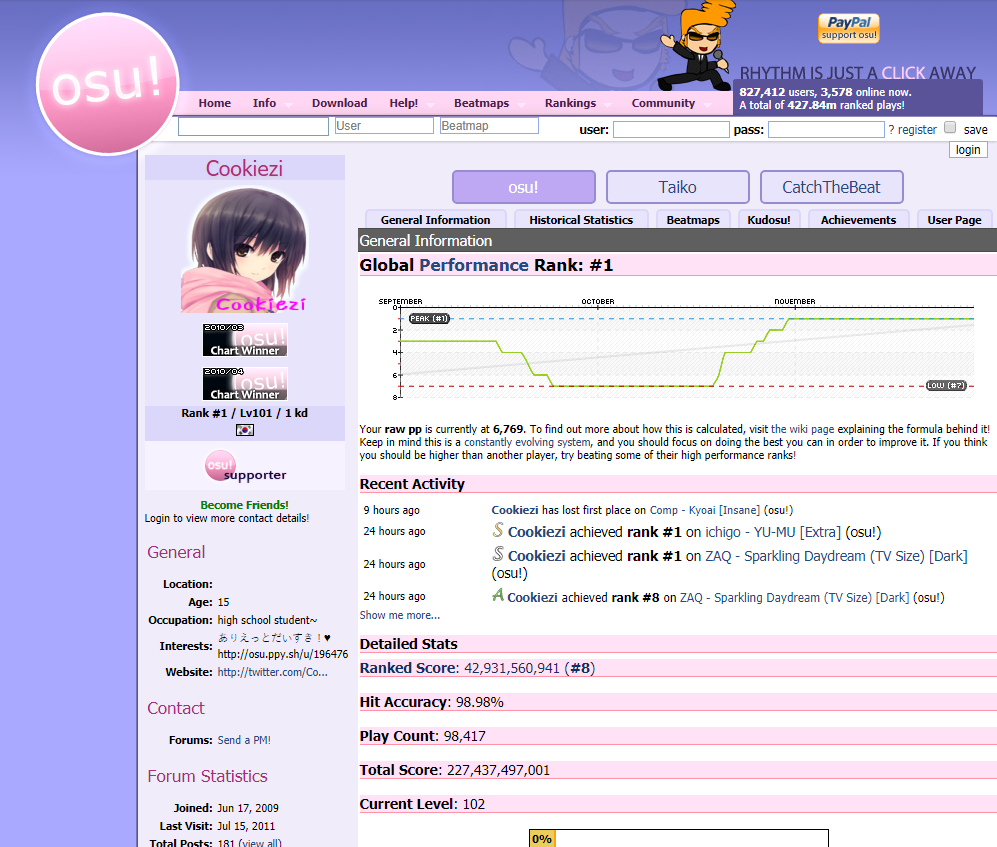Click the Beatmap search field
Image resolution: width=997 pixels, height=847 pixels.
tap(490, 125)
